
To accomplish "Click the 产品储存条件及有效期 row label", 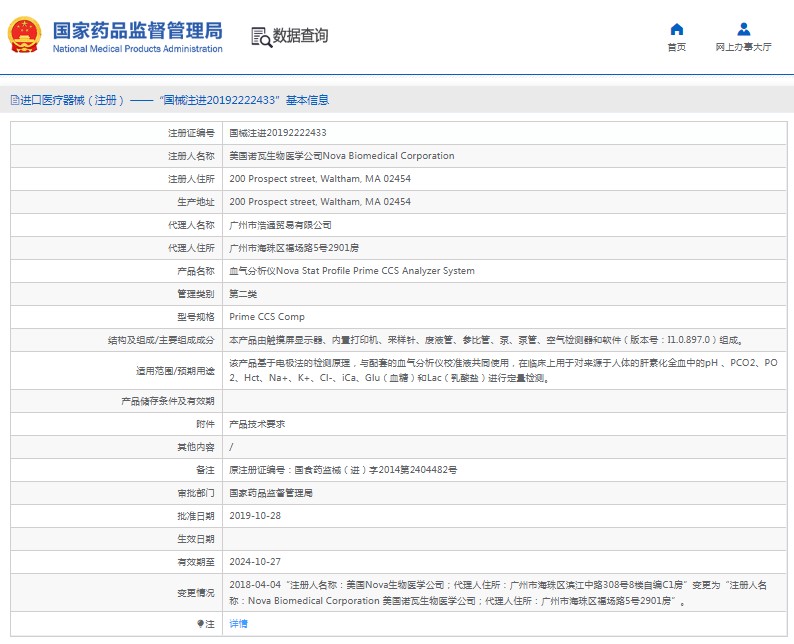I will [168, 401].
